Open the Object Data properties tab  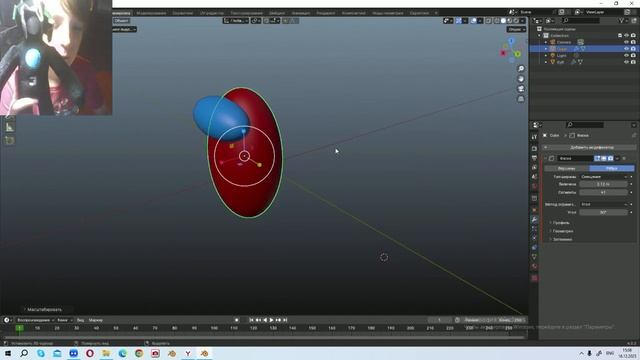[x=534, y=257]
